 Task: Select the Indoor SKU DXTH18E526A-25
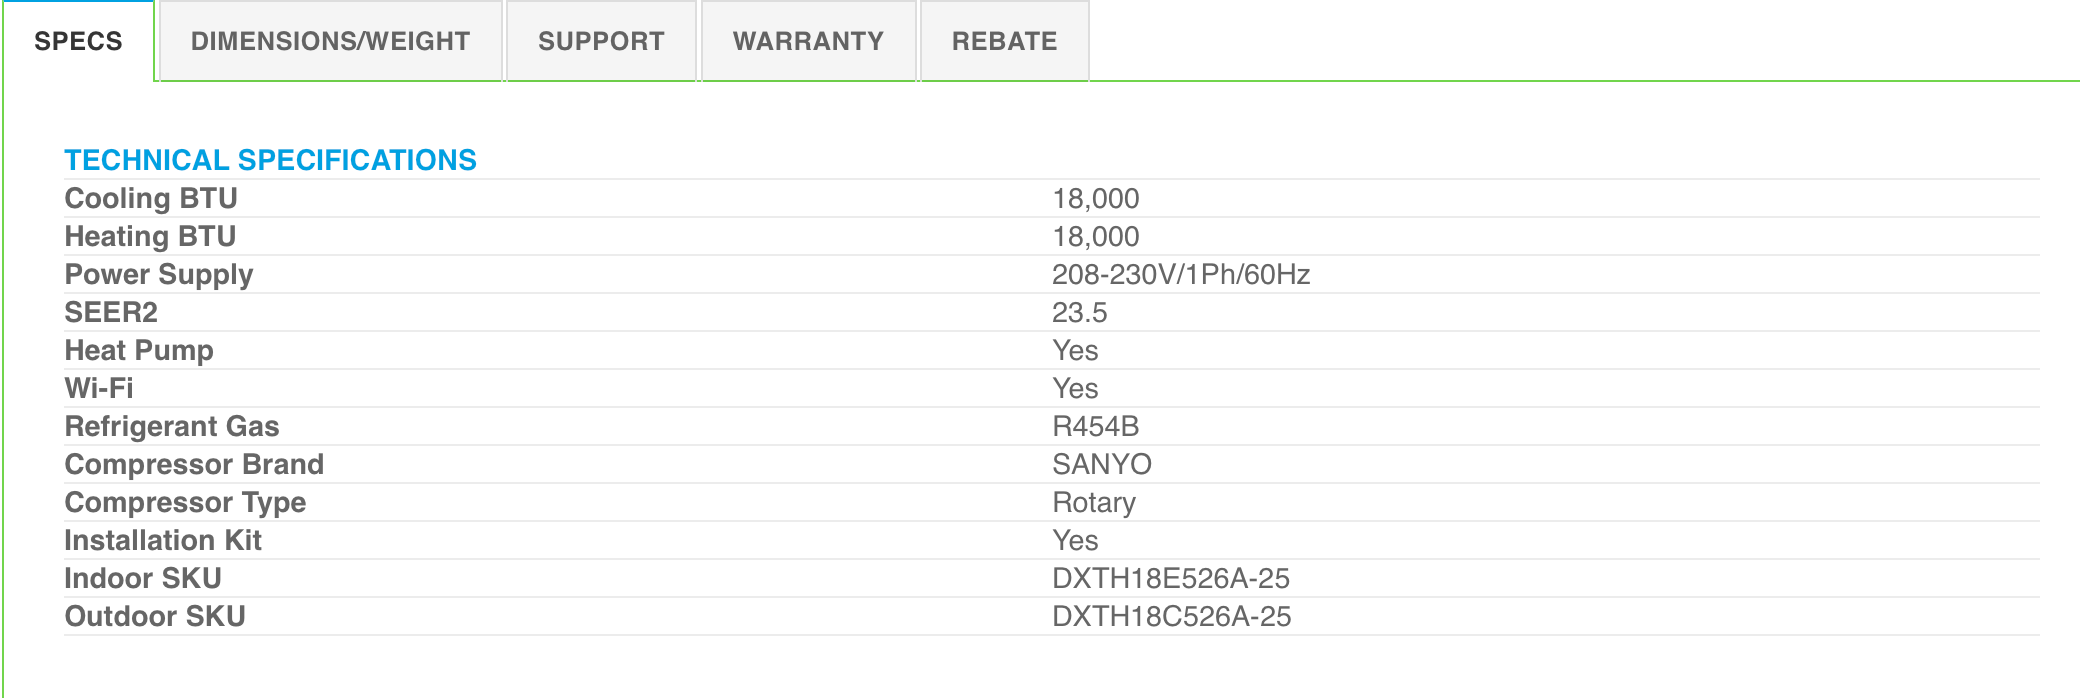1171,578
